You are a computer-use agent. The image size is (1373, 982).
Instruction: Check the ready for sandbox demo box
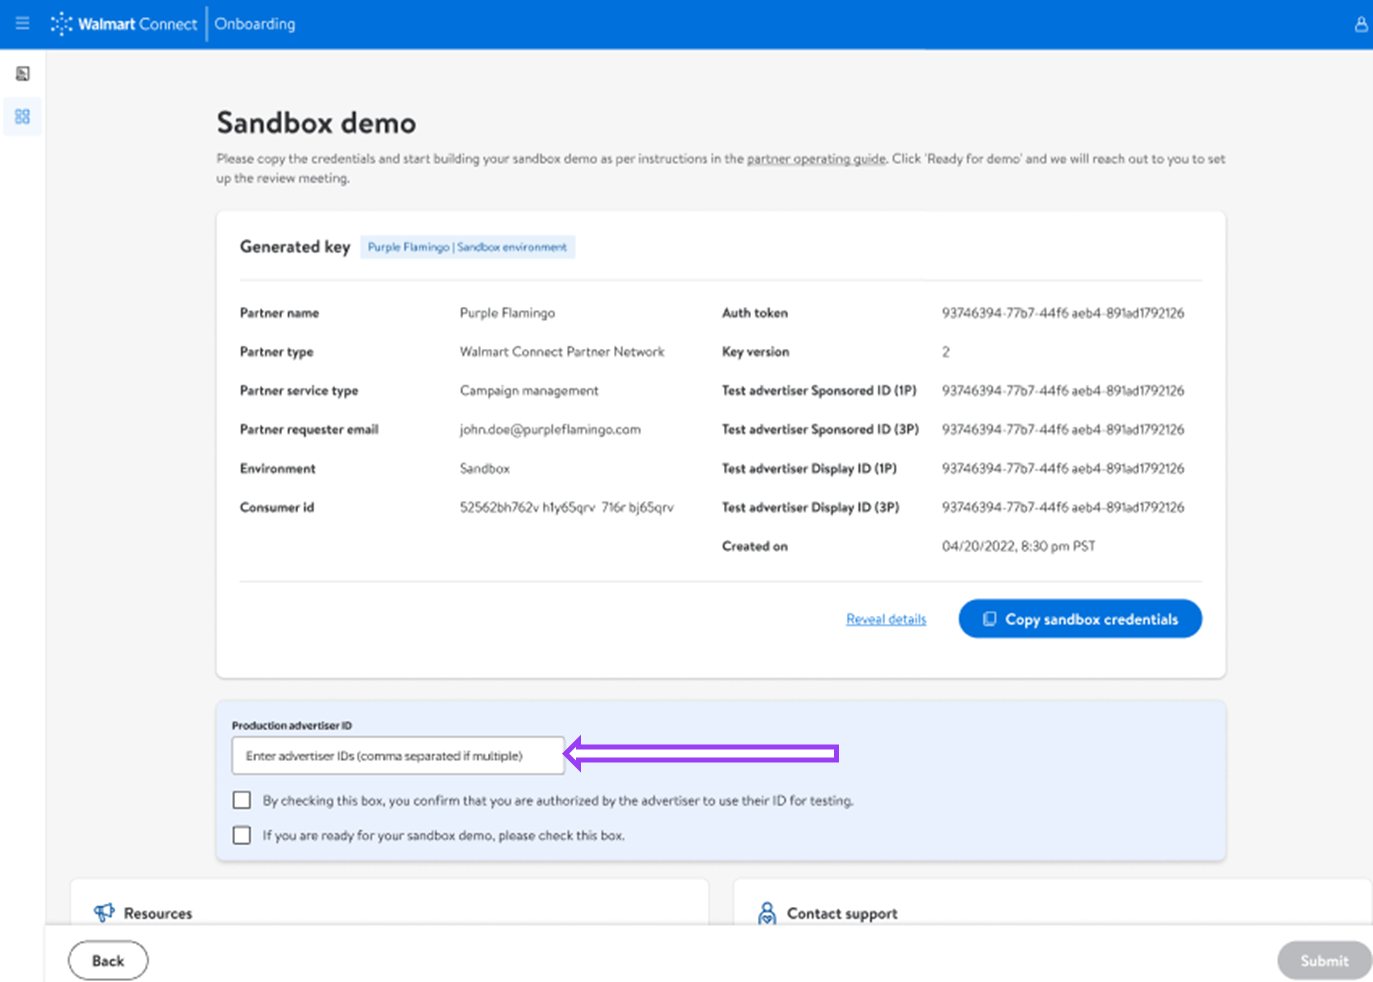pyautogui.click(x=242, y=835)
